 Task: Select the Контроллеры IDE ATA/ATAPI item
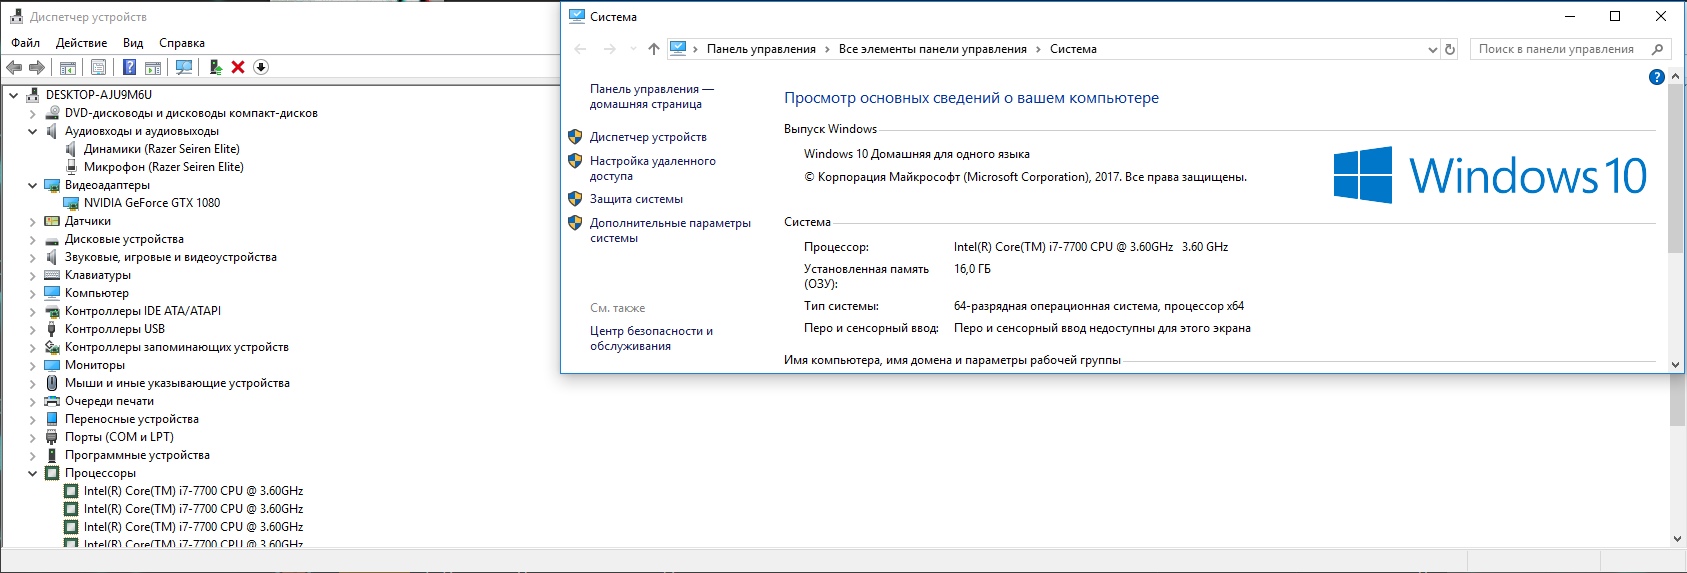coord(143,311)
